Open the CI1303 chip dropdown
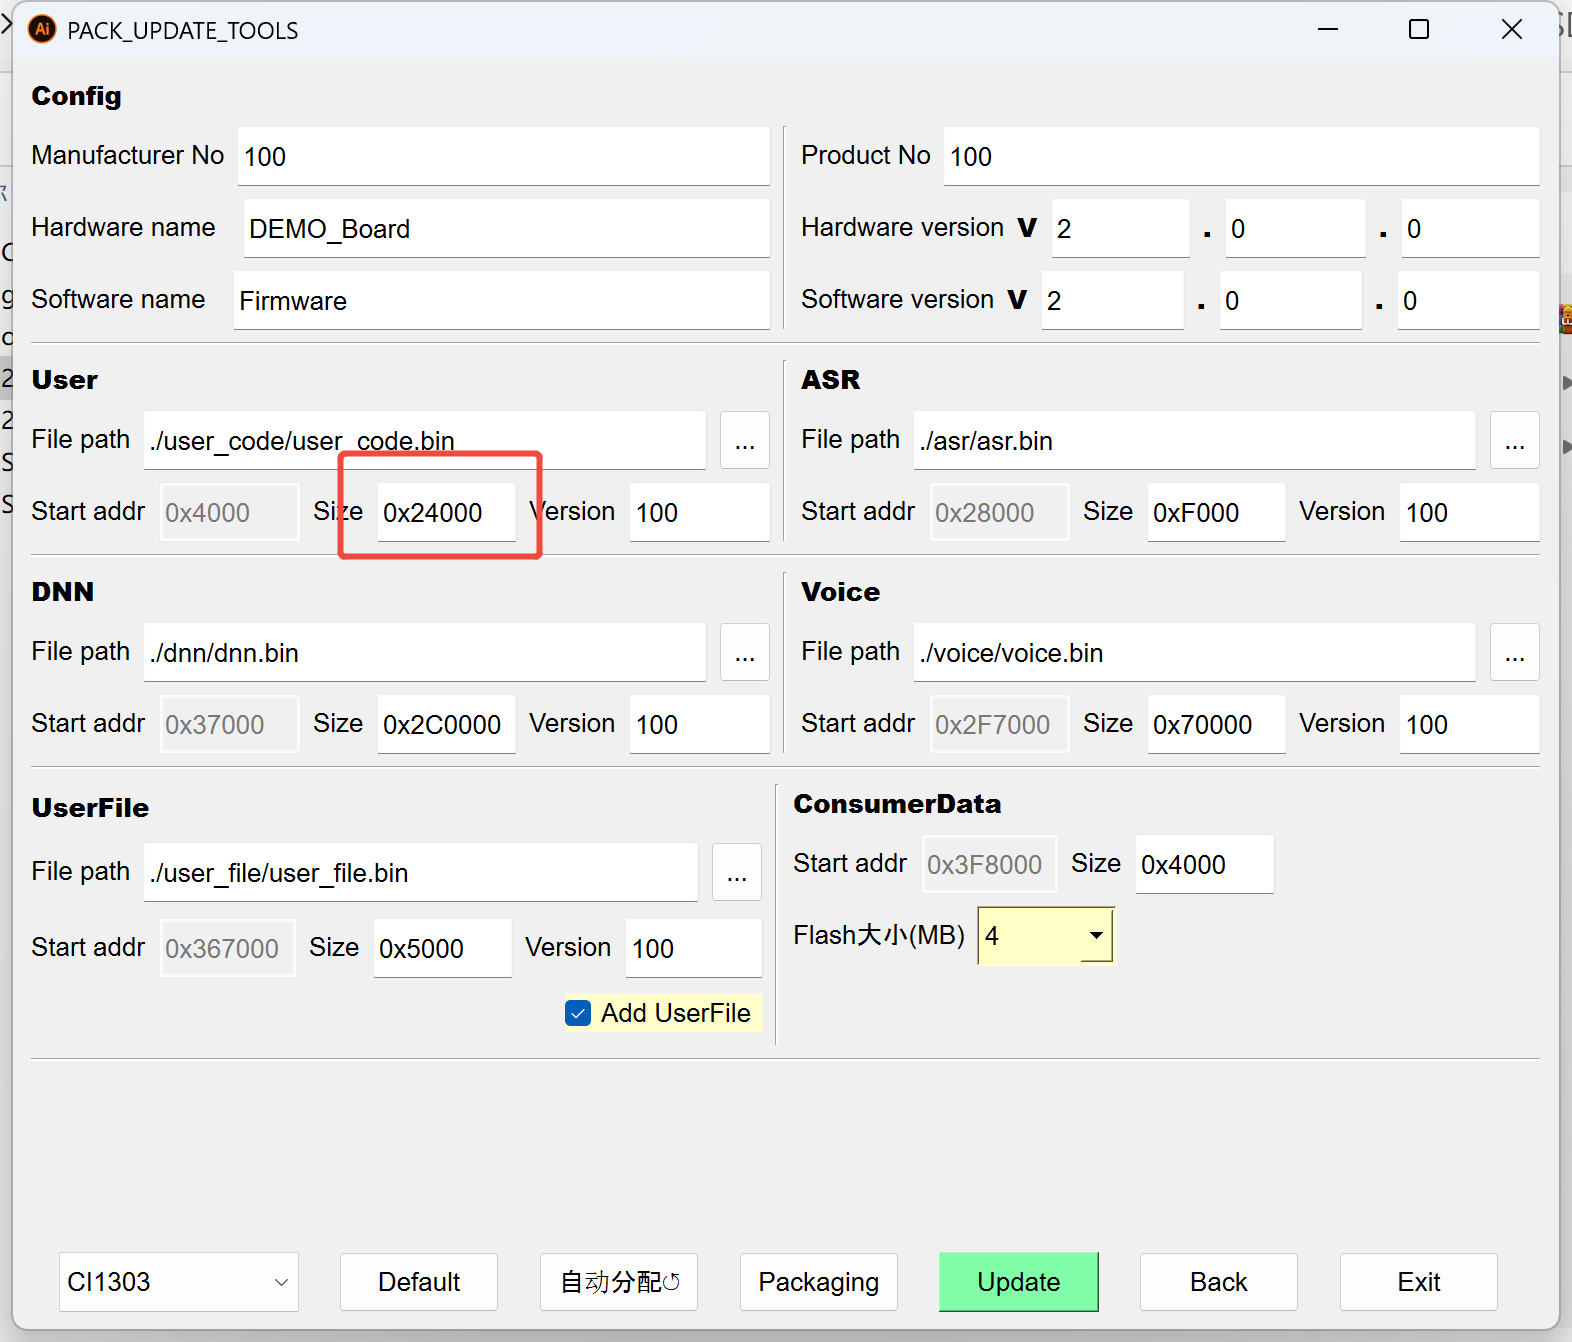The width and height of the screenshot is (1572, 1342). click(178, 1282)
